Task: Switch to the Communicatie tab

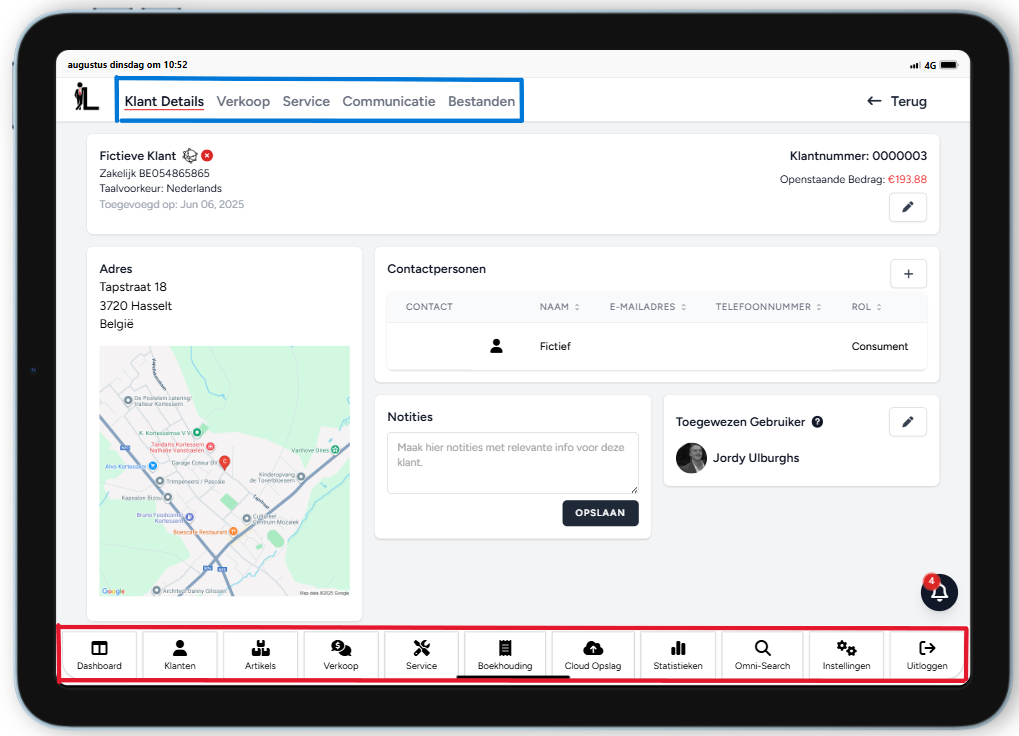Action: coord(388,101)
